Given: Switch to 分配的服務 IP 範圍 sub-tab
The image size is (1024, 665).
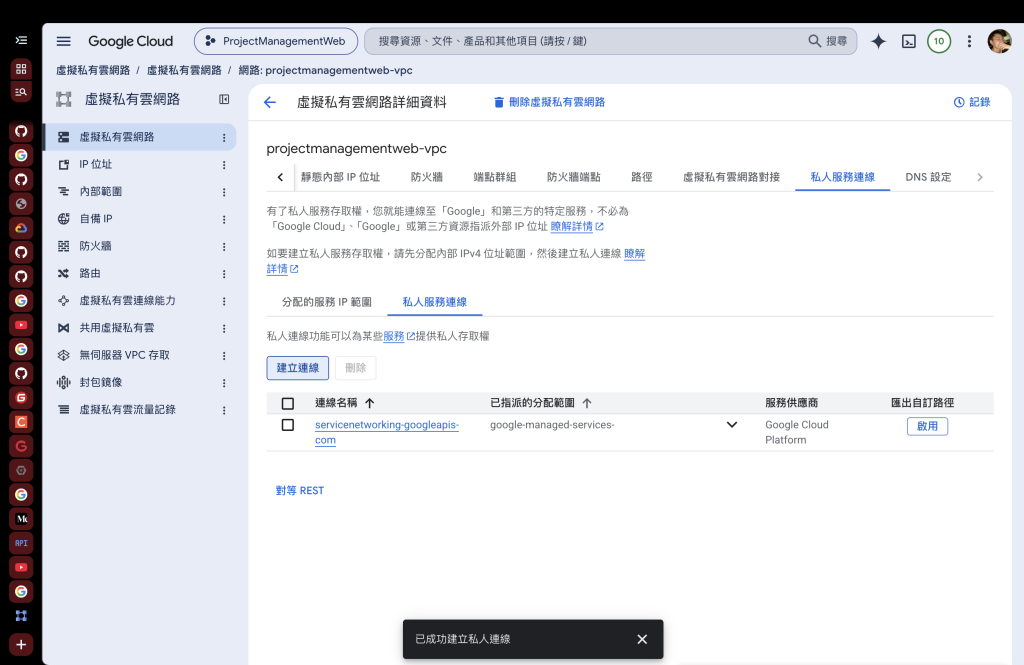Looking at the screenshot, I should pos(327,302).
